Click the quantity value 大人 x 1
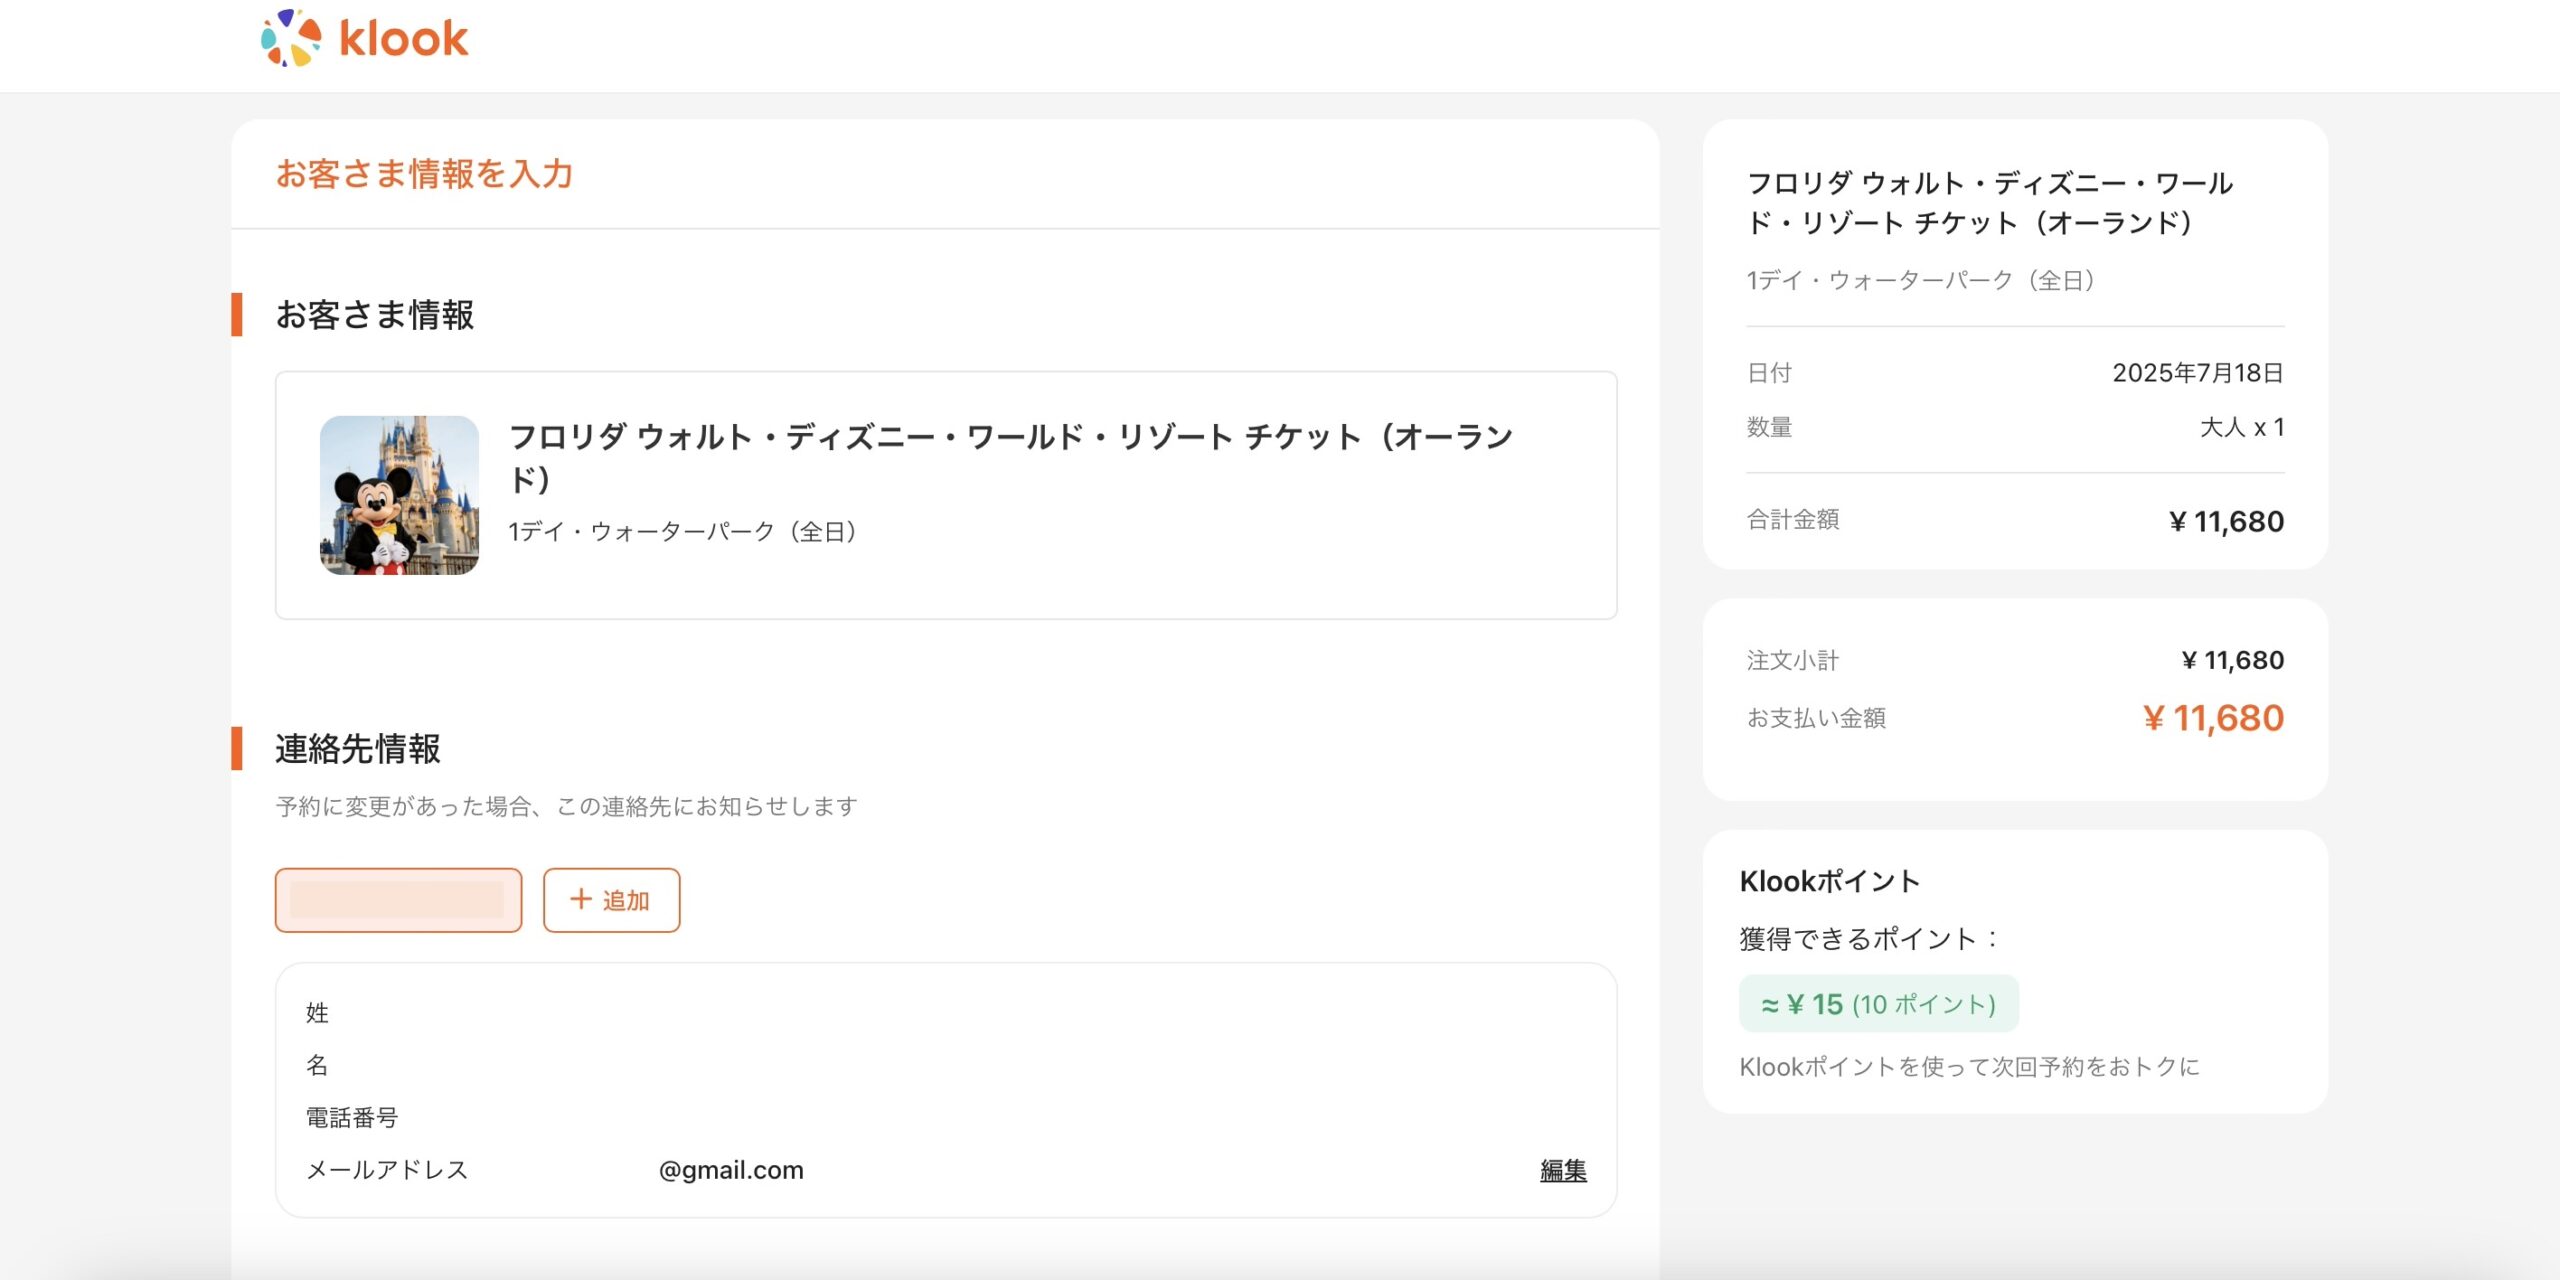The height and width of the screenshot is (1280, 2560). [2242, 427]
